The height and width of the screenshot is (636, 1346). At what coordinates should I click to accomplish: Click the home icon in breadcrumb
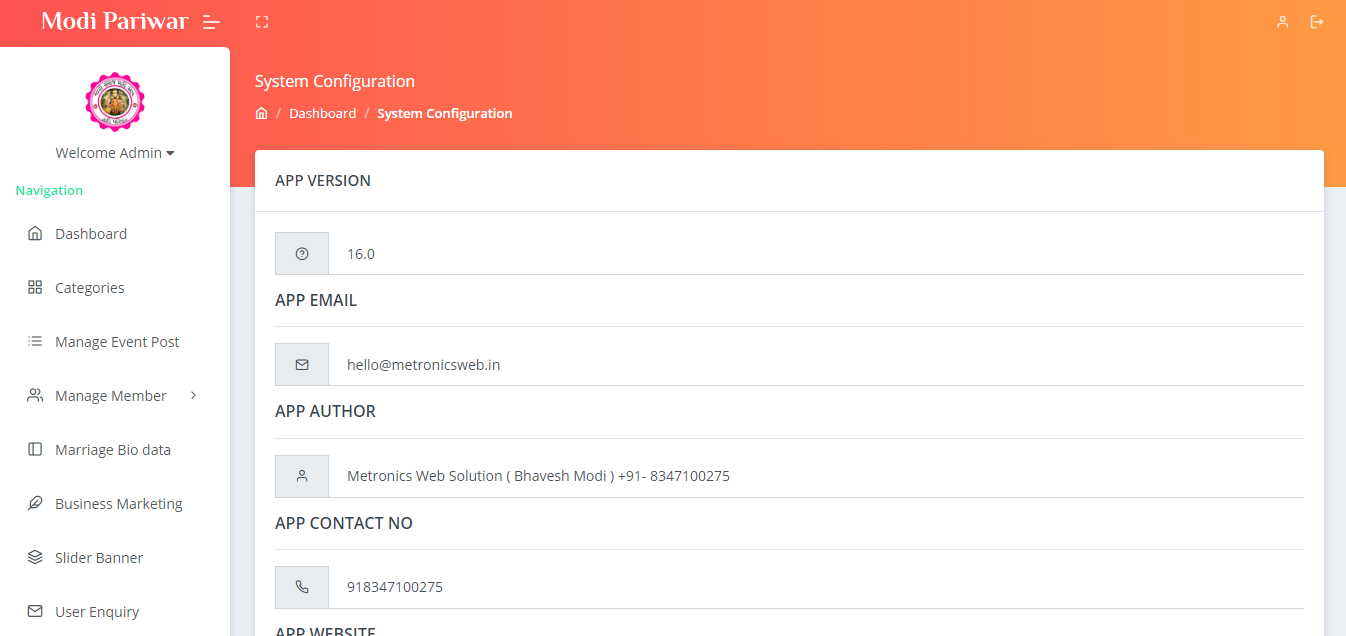coord(261,114)
